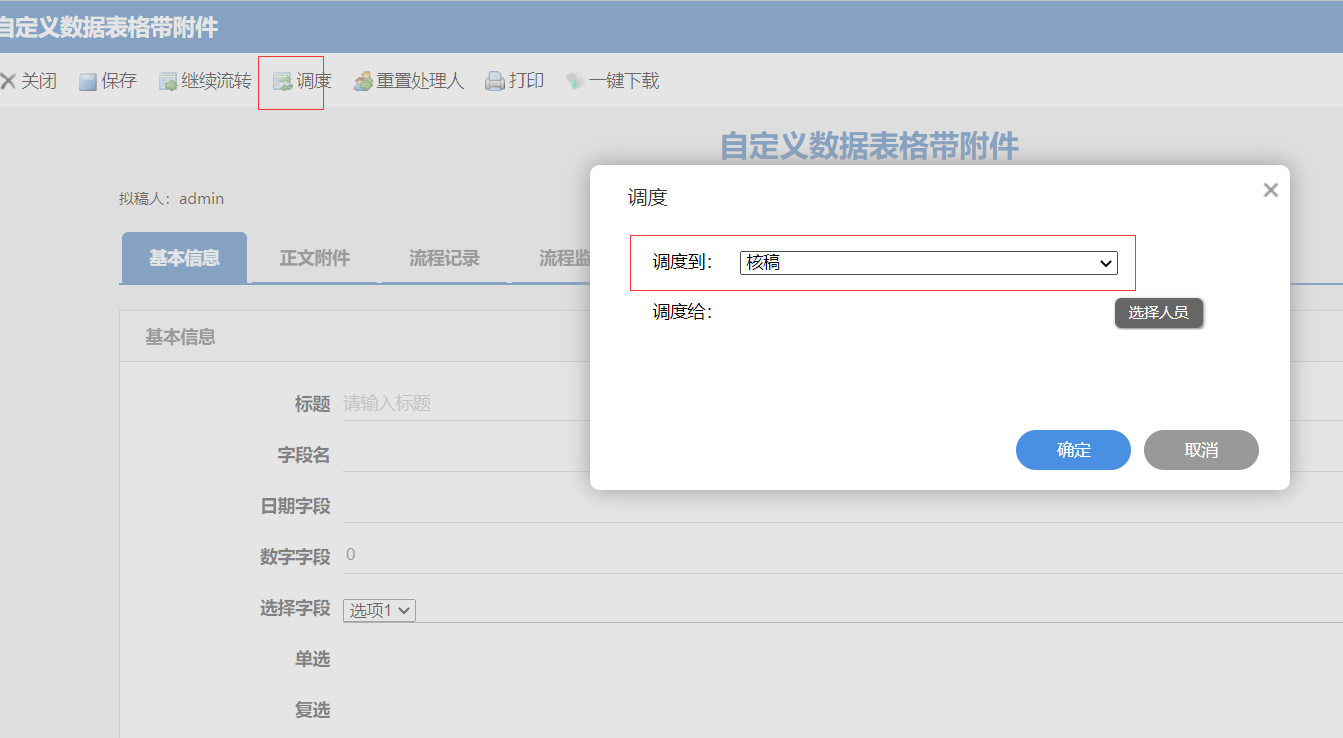Expand the 选择字段 dropdown showing 选项1
1343x738 pixels.
click(379, 610)
